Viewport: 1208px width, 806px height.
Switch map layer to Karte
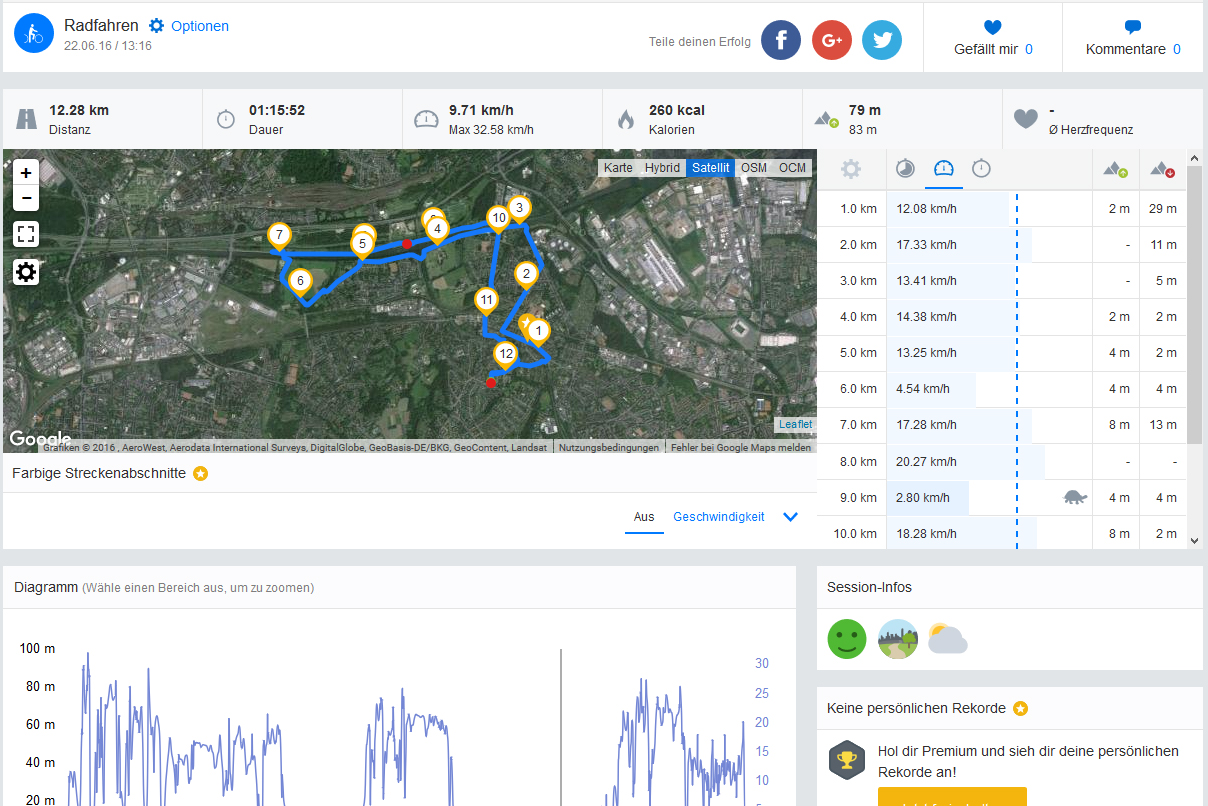[x=618, y=168]
